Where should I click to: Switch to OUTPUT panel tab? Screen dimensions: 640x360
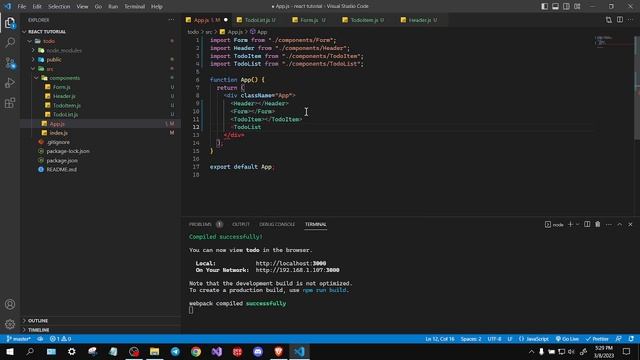click(241, 224)
